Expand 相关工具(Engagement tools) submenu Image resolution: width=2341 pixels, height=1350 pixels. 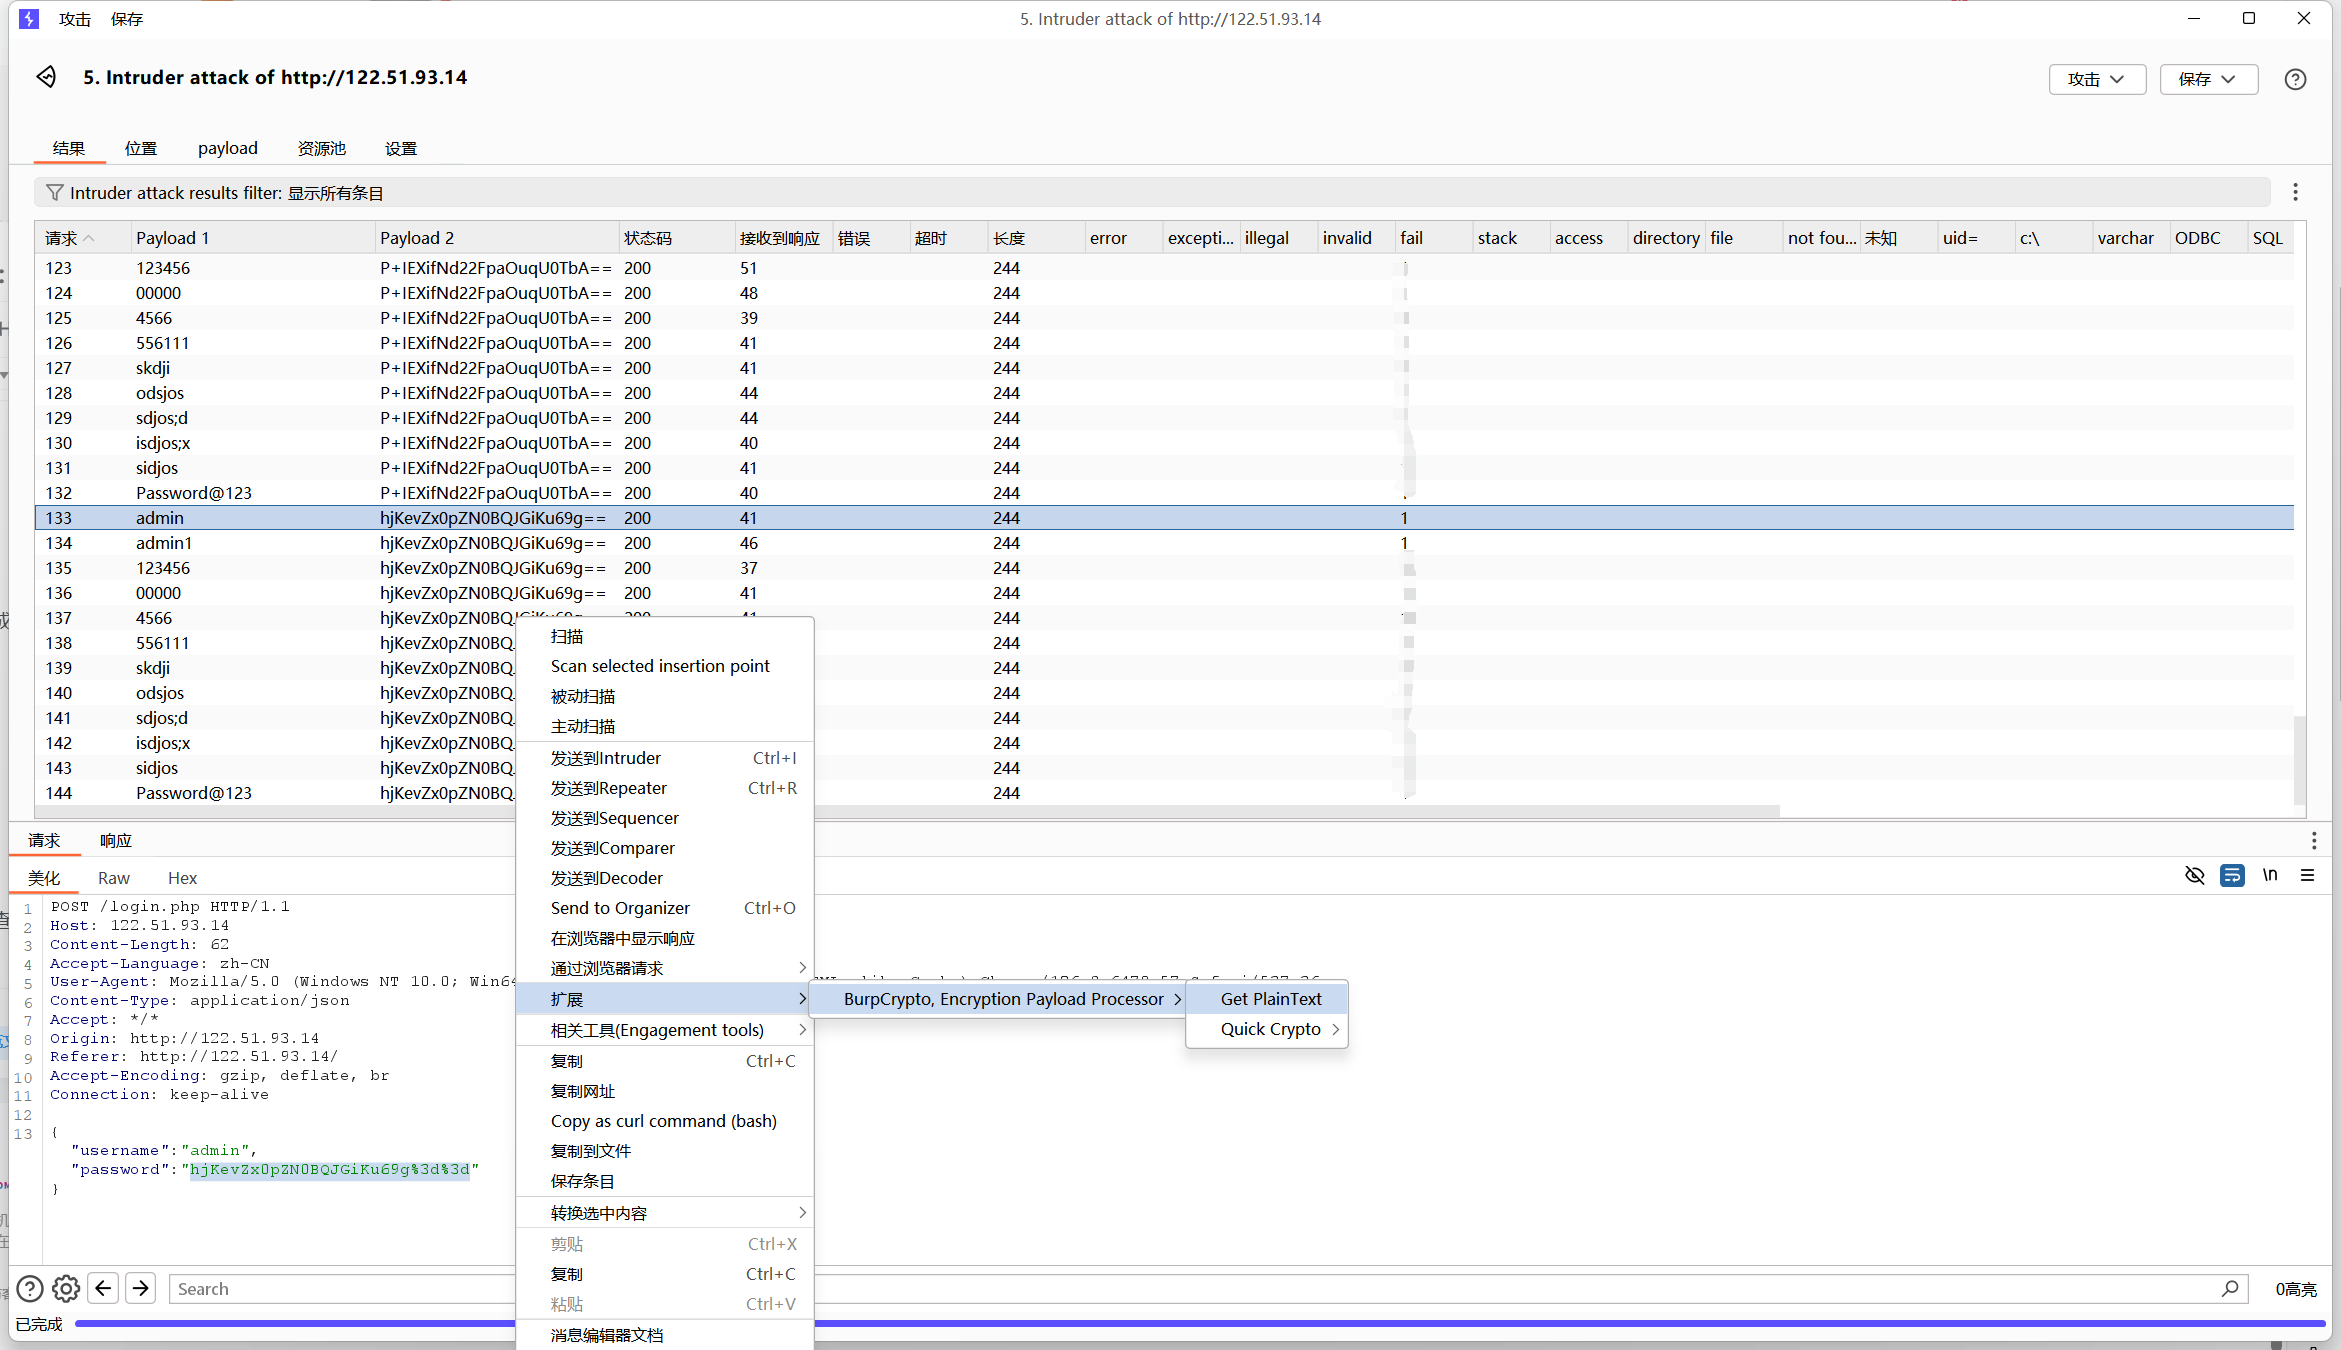click(x=665, y=1029)
